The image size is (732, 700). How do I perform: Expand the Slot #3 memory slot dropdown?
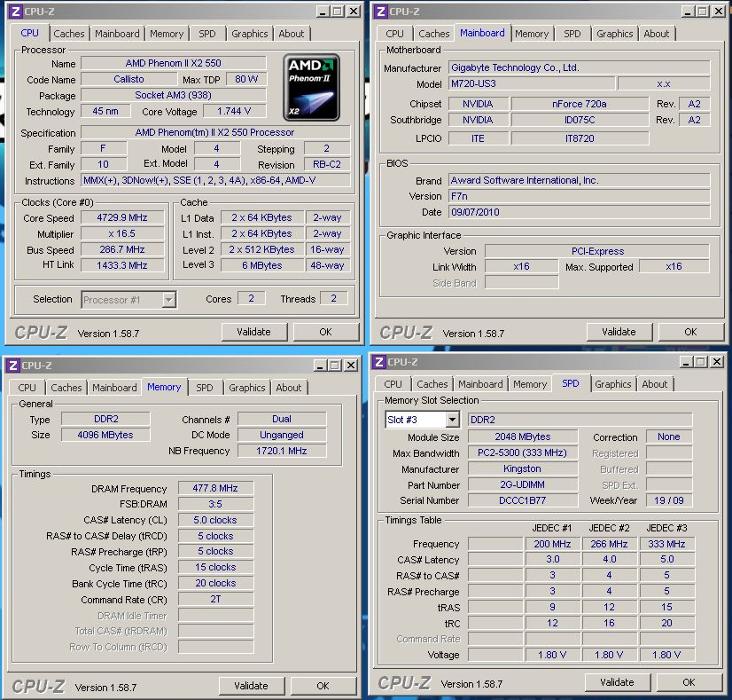point(452,420)
